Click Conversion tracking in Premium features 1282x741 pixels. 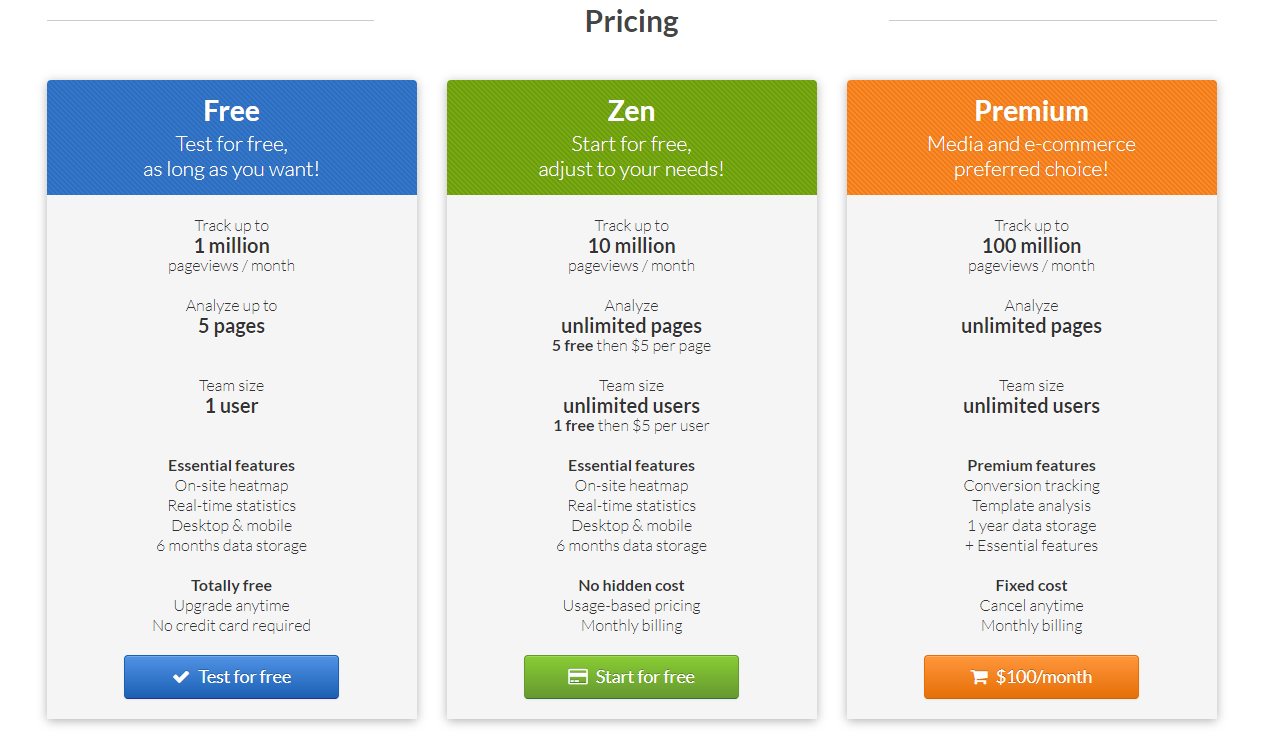click(1031, 486)
